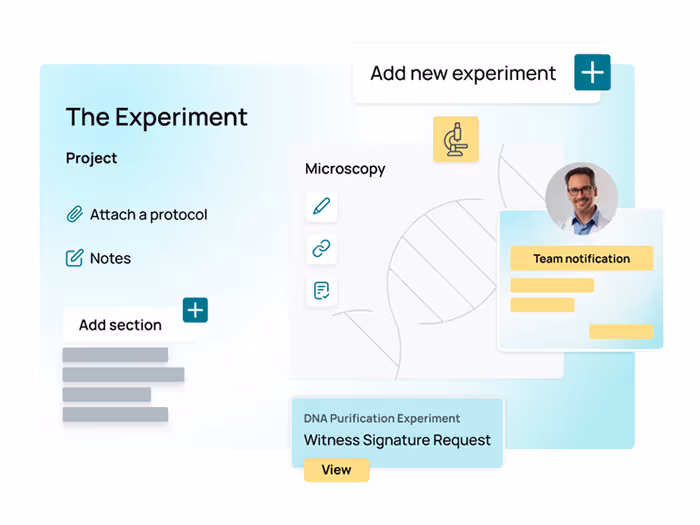
Task: Click the plus icon beside Add section
Action: point(195,310)
